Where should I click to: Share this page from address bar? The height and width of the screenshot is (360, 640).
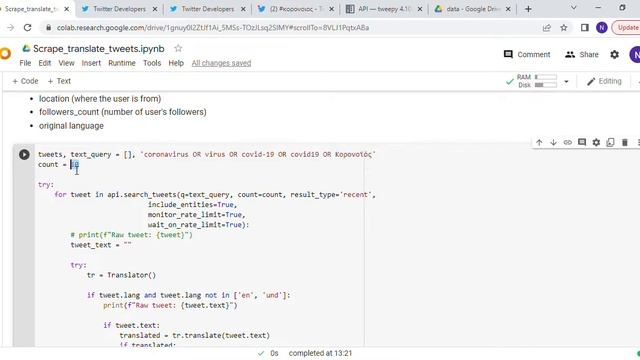tap(547, 28)
